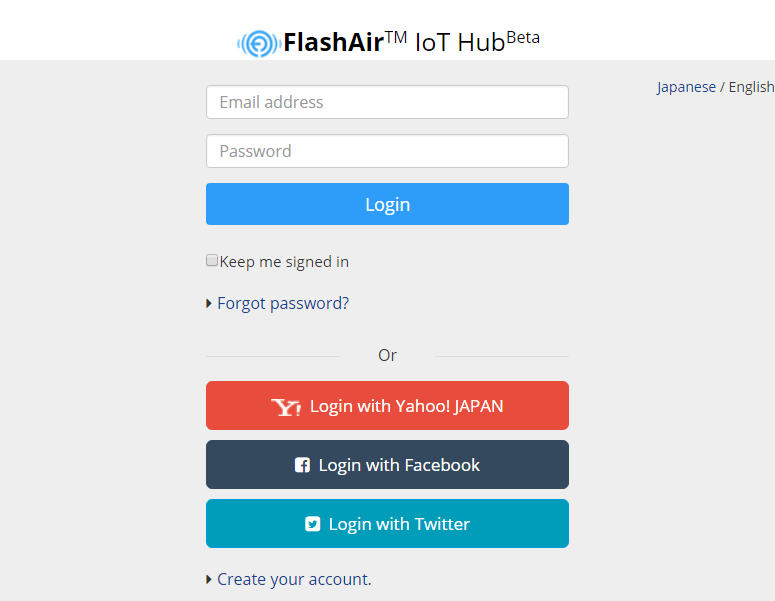Switch language to Japanese
This screenshot has width=775, height=601.
[x=686, y=87]
